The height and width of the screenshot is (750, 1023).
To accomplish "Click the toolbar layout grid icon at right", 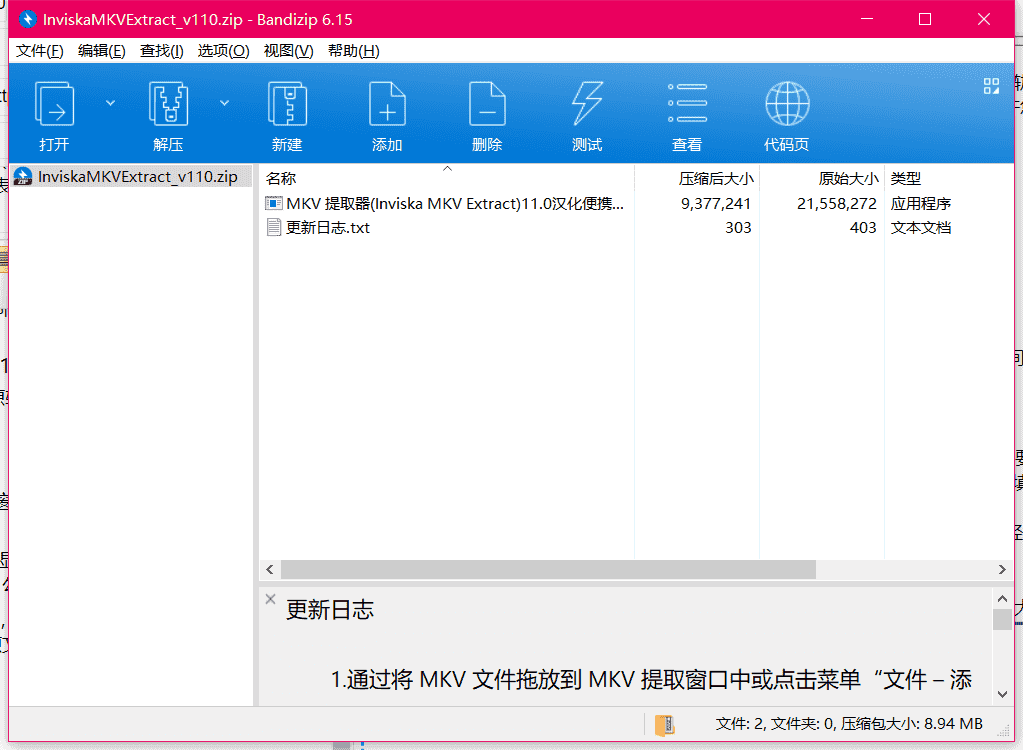I will click(x=991, y=86).
